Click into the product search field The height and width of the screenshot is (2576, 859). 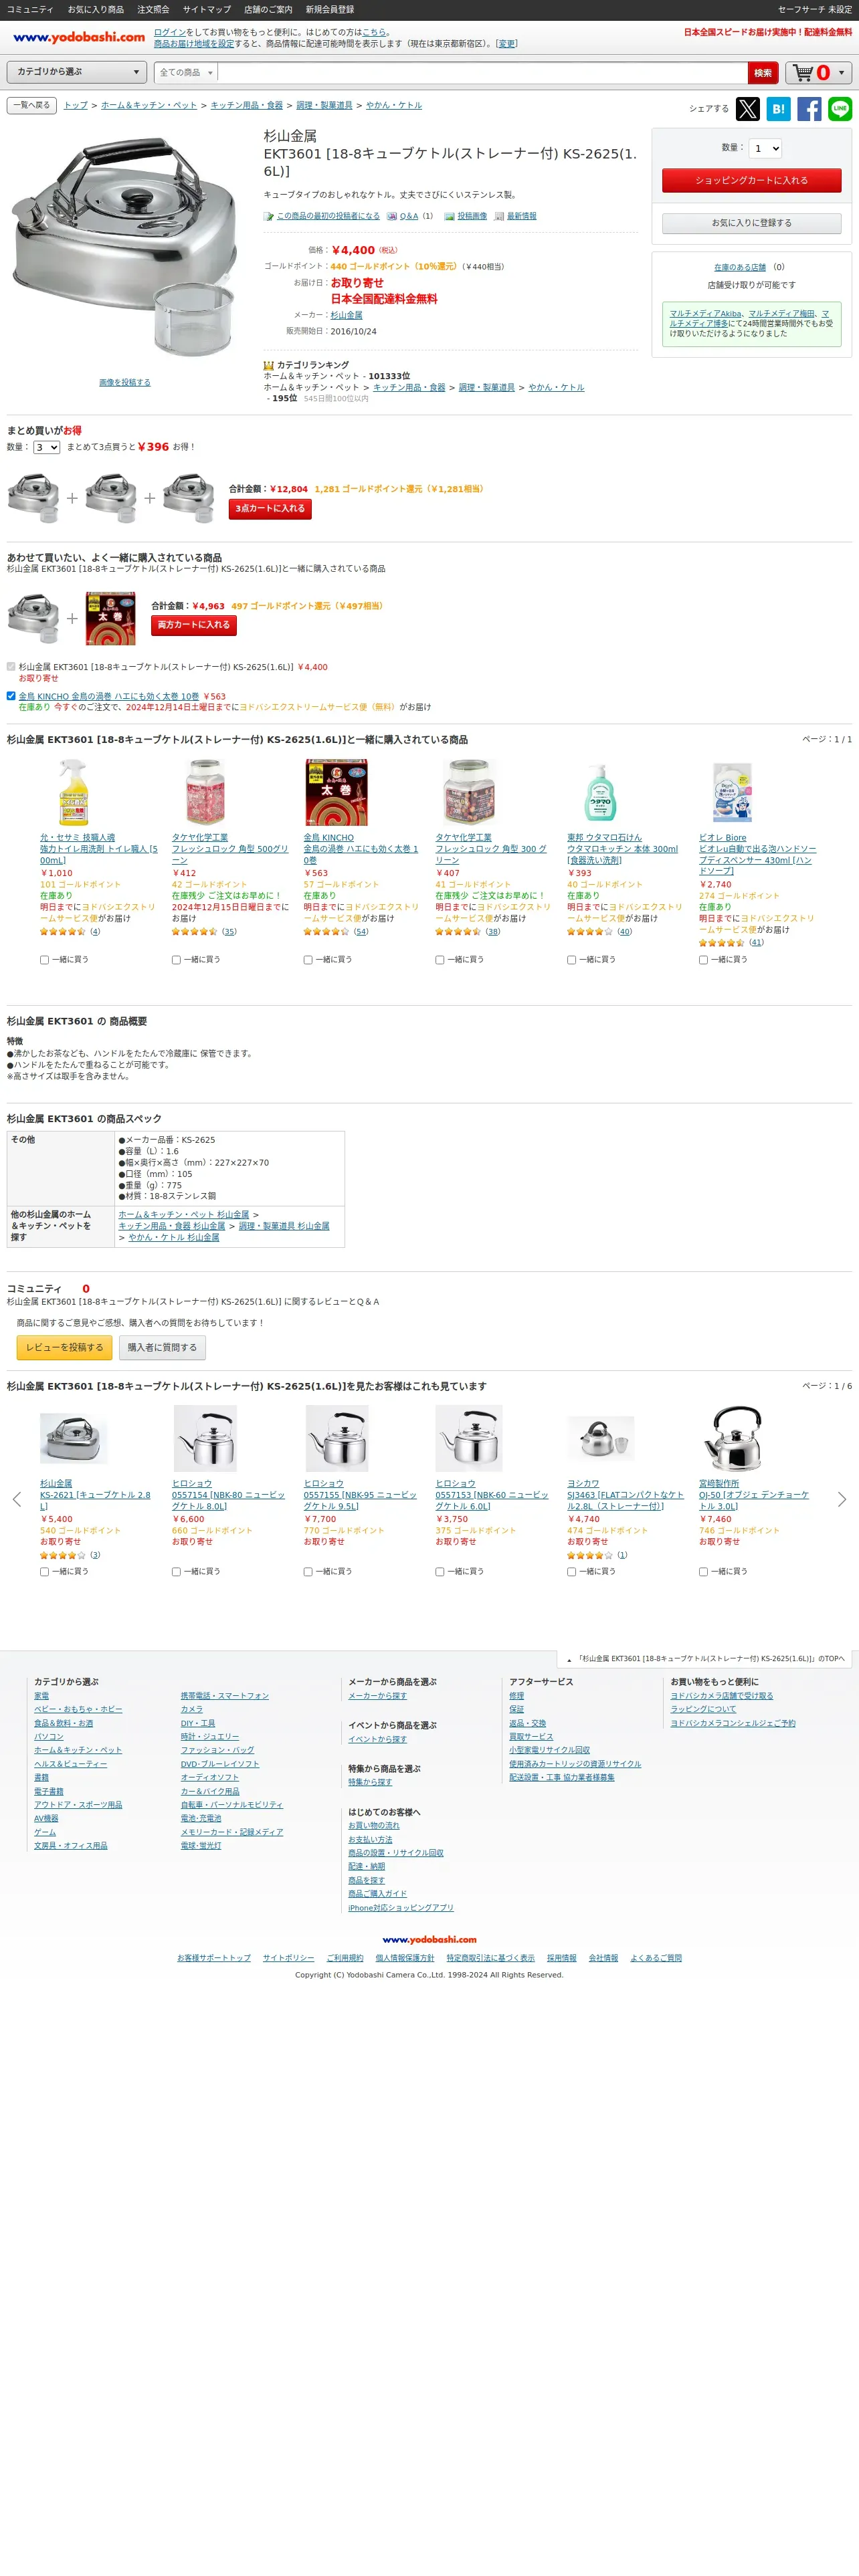point(482,72)
